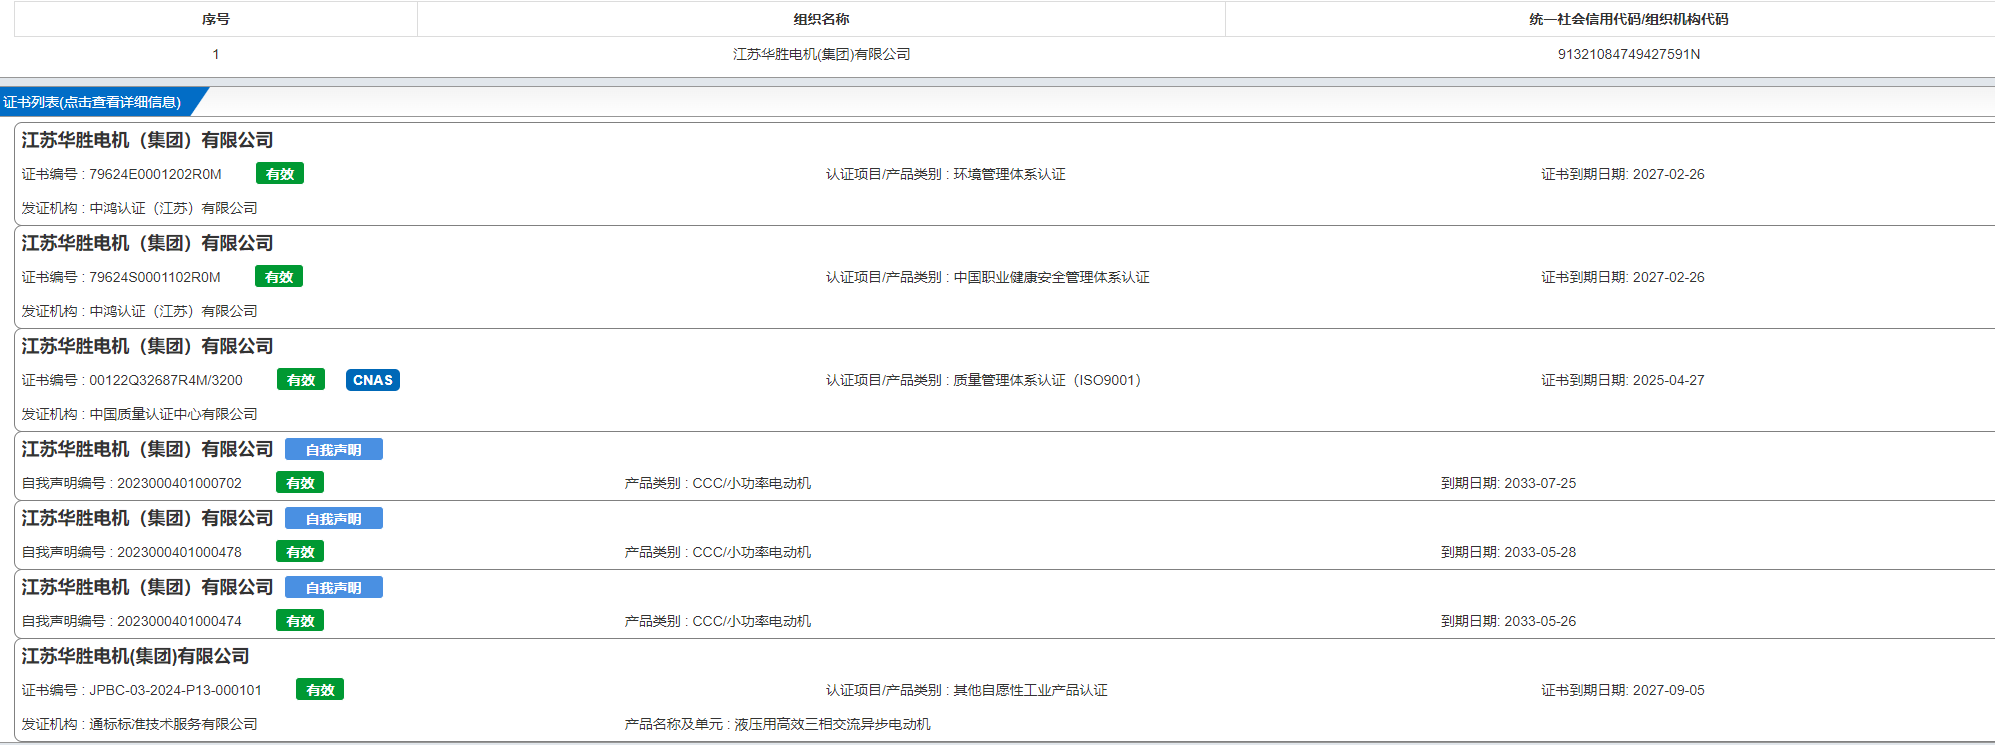The image size is (1995, 745).
Task: Click the expiry date 2033-05-26
Action: pos(1540,621)
